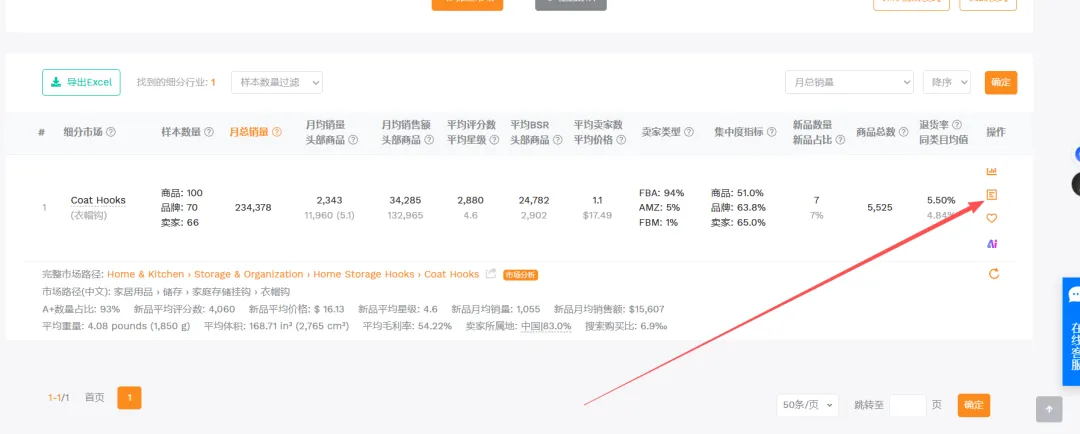Click the FBA: 94% seller type text
The image size is (1080, 434).
click(662, 193)
